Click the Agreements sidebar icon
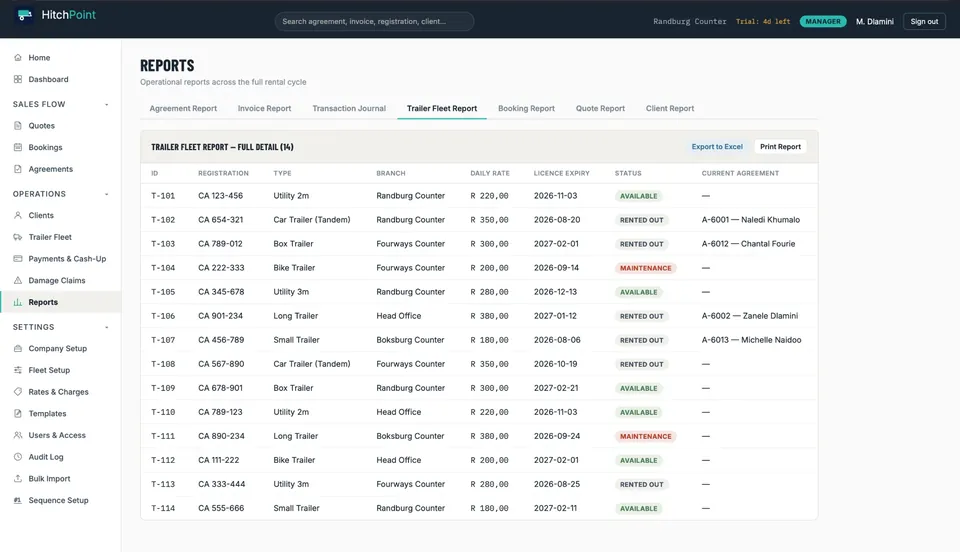This screenshot has height=552, width=960. 18,169
